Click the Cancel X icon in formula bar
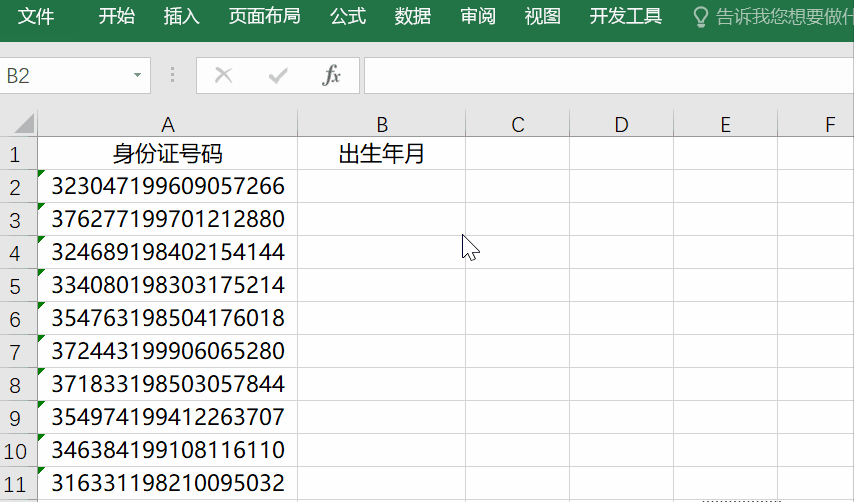 (224, 76)
